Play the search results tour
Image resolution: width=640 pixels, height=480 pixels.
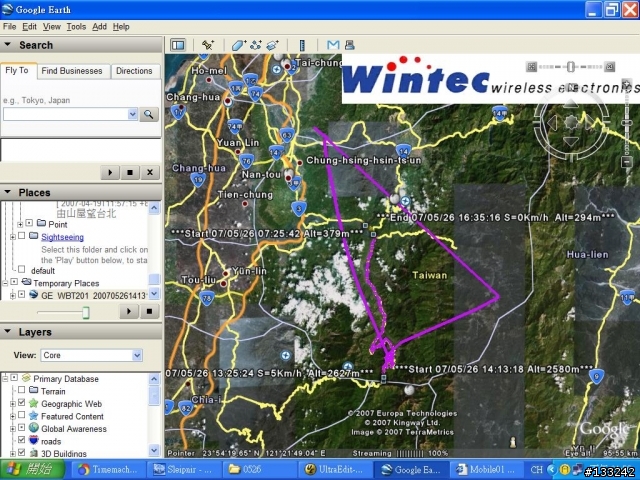[110, 172]
